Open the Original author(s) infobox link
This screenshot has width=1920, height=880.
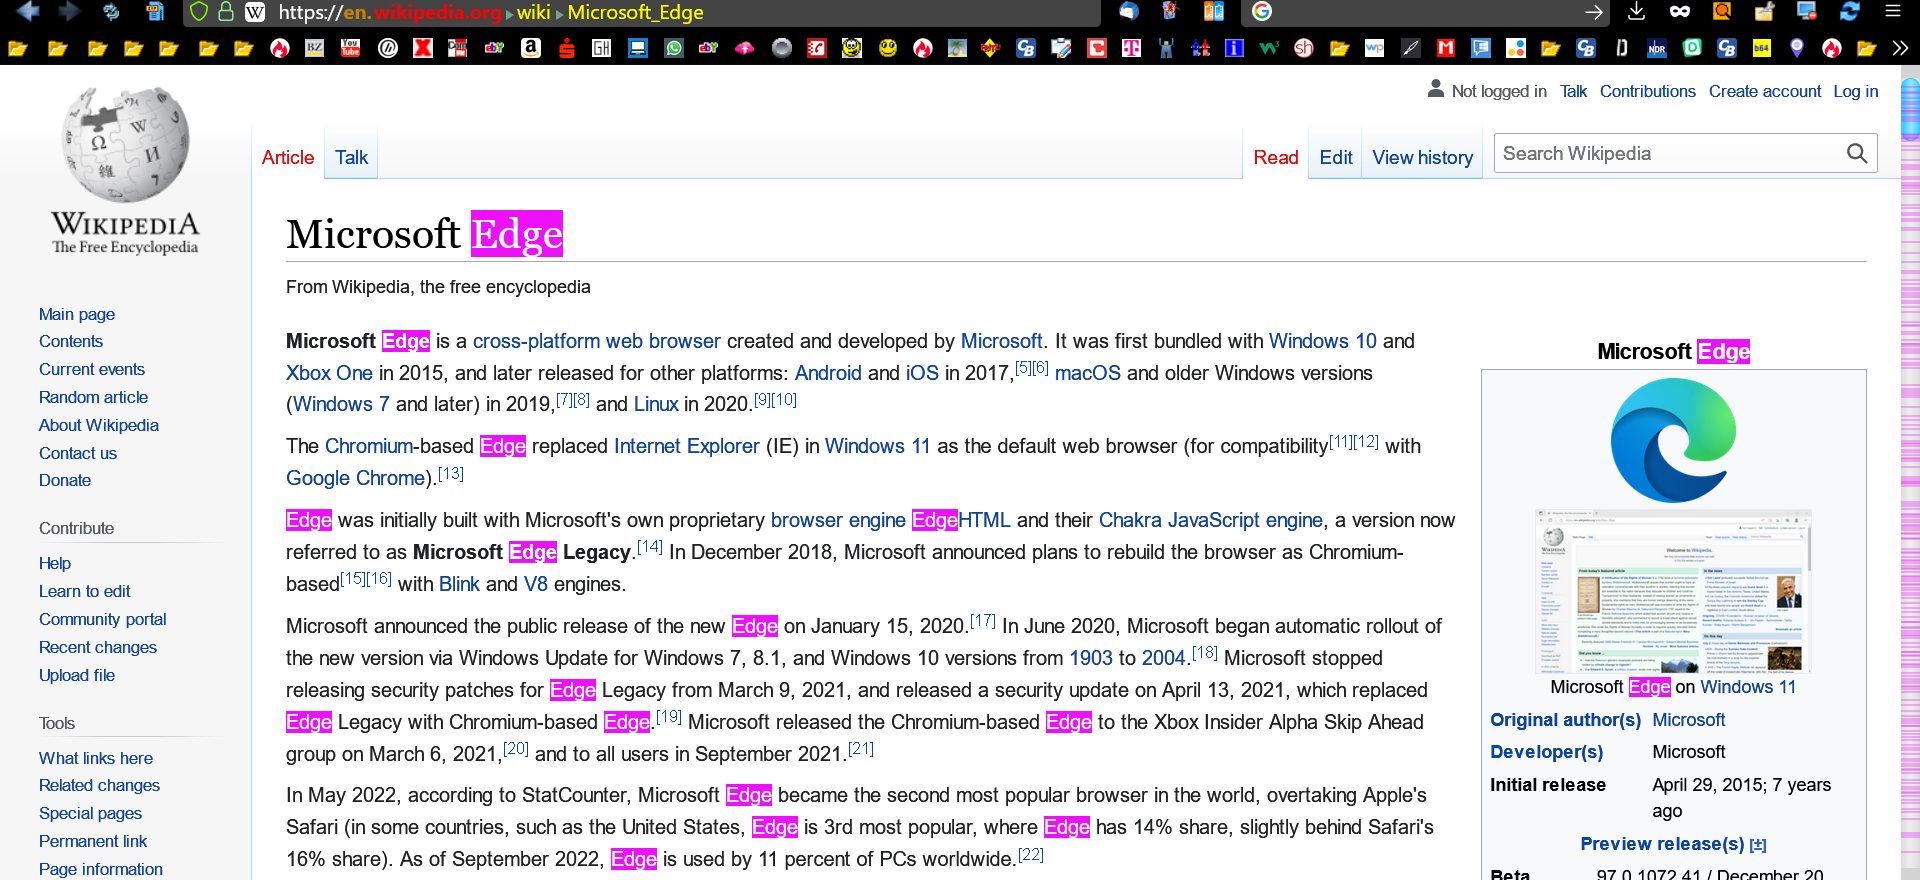[1566, 720]
